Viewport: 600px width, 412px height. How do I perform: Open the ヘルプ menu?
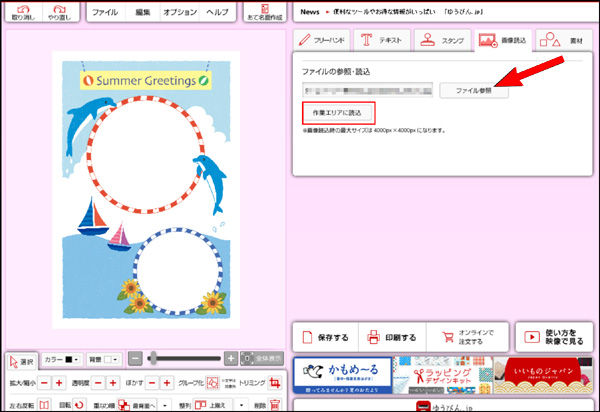(x=217, y=12)
